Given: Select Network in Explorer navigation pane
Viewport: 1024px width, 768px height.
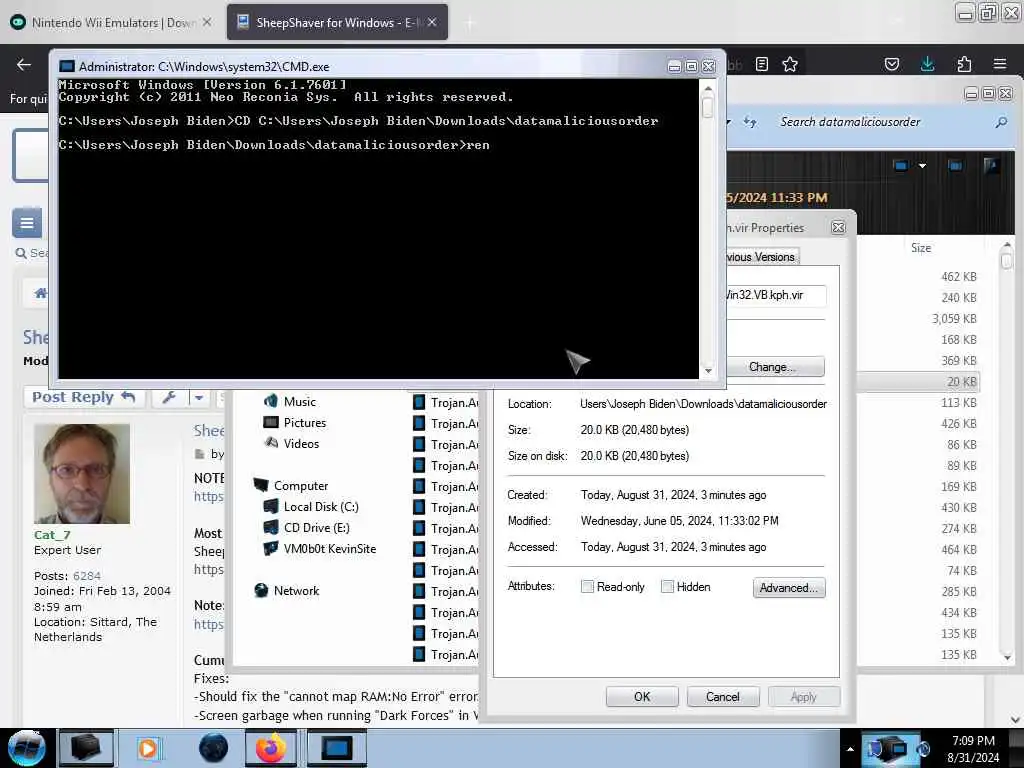Looking at the screenshot, I should tap(296, 590).
